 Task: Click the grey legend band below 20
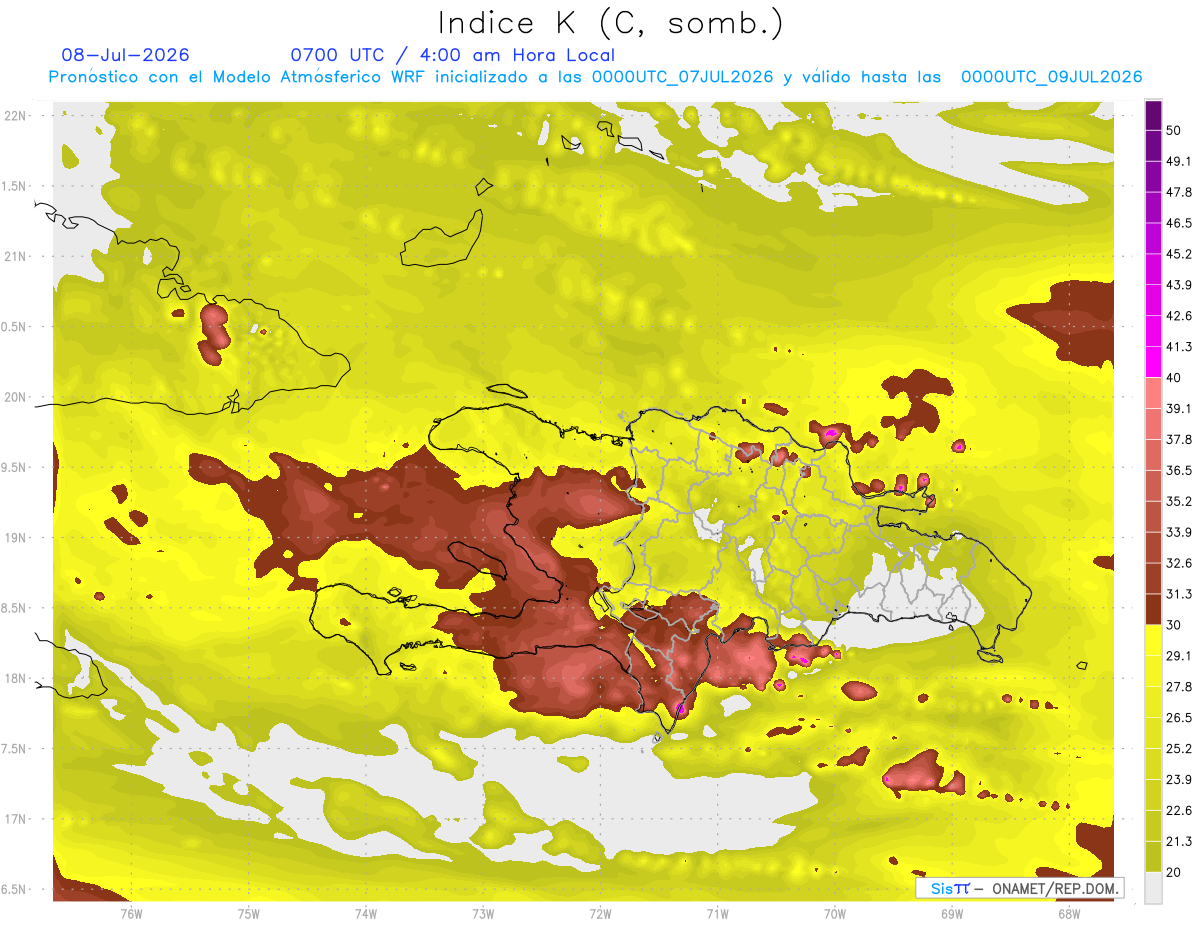pos(1153,887)
